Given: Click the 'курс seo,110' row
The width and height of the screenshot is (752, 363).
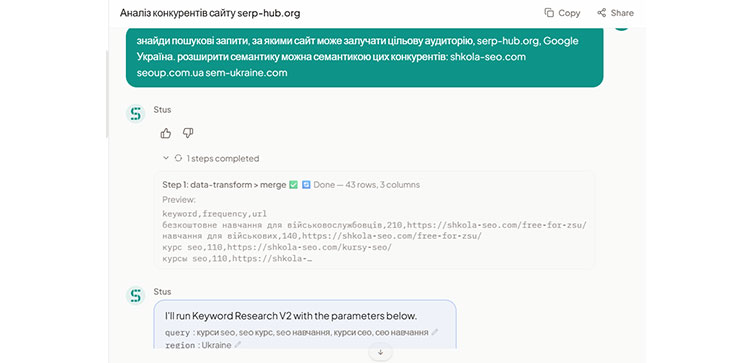Looking at the screenshot, I should click(277, 247).
